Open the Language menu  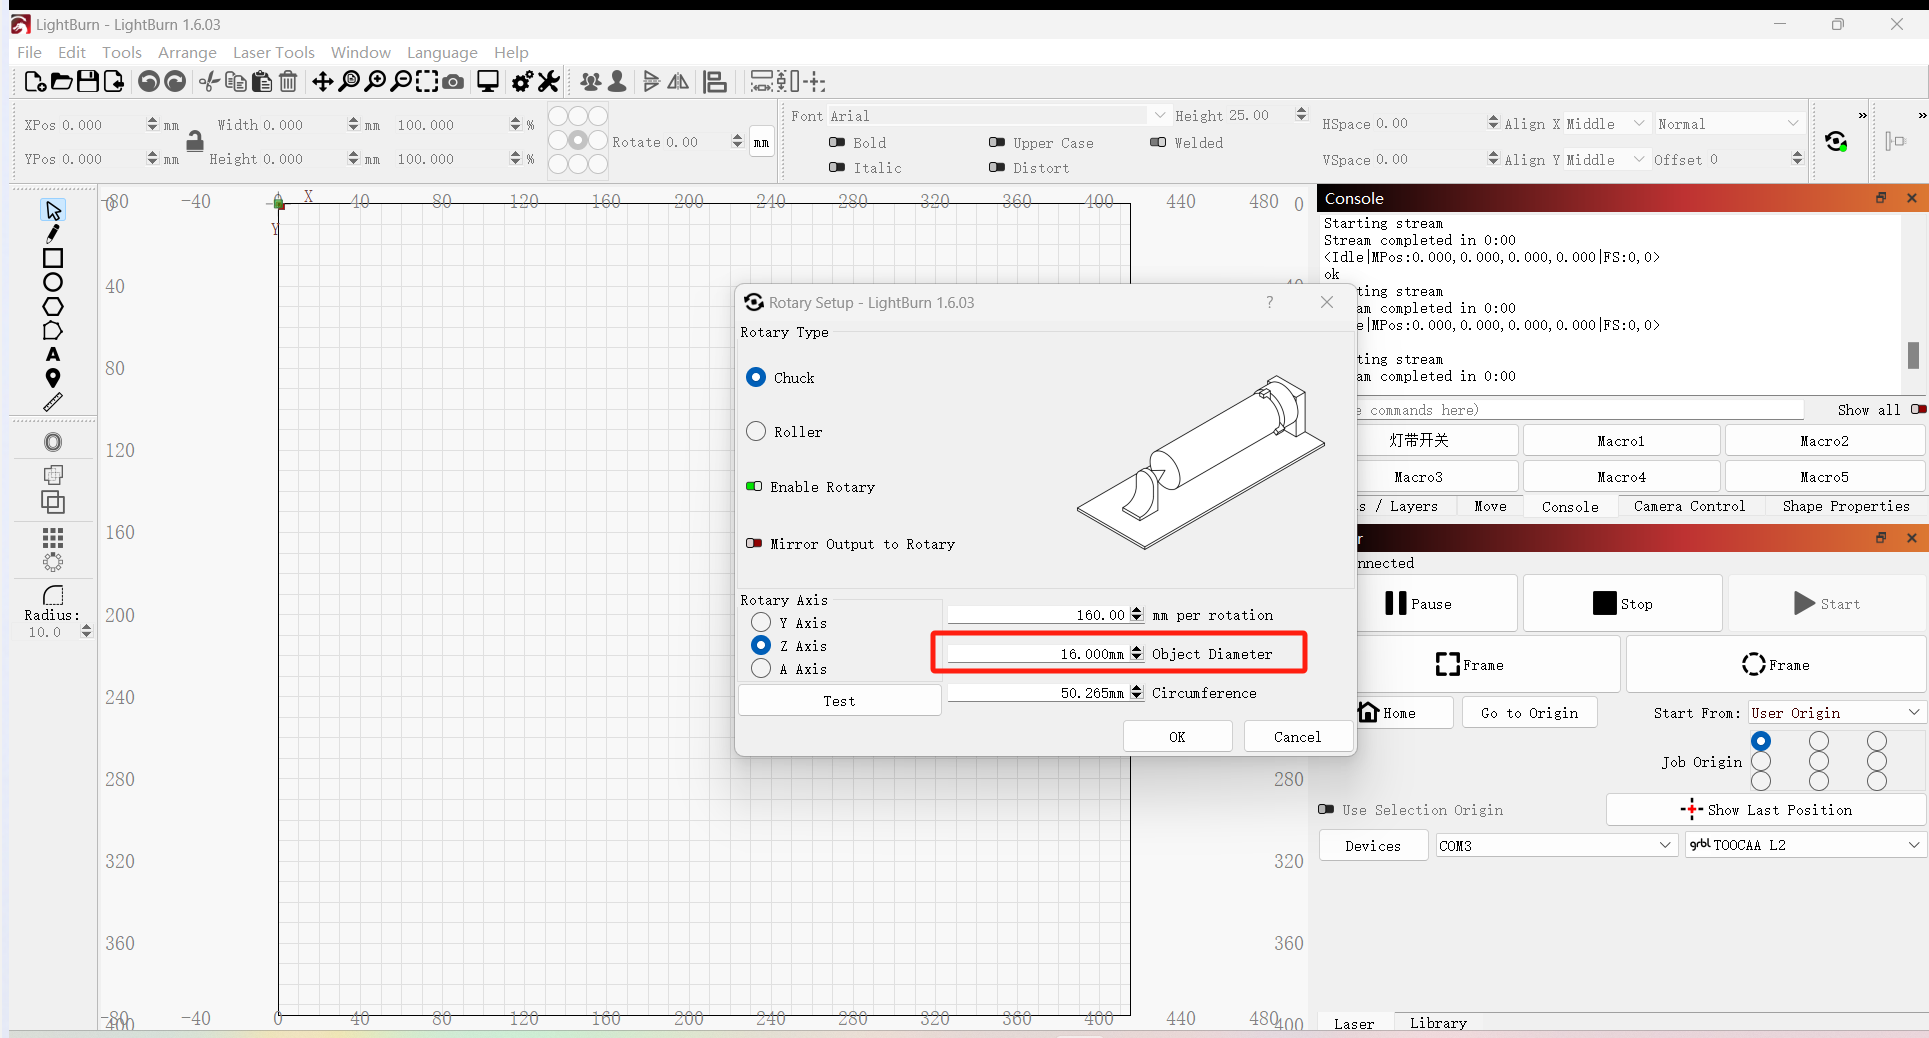(441, 53)
